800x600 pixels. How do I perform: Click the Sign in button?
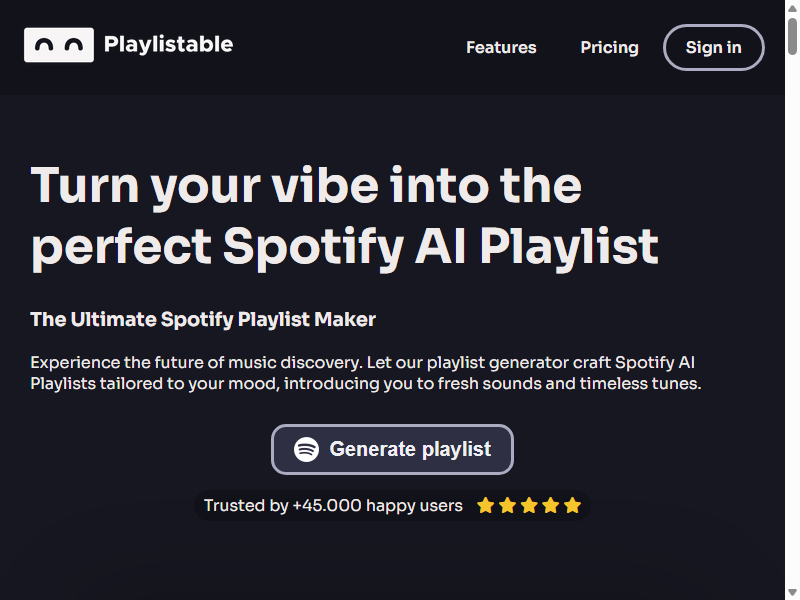713,47
